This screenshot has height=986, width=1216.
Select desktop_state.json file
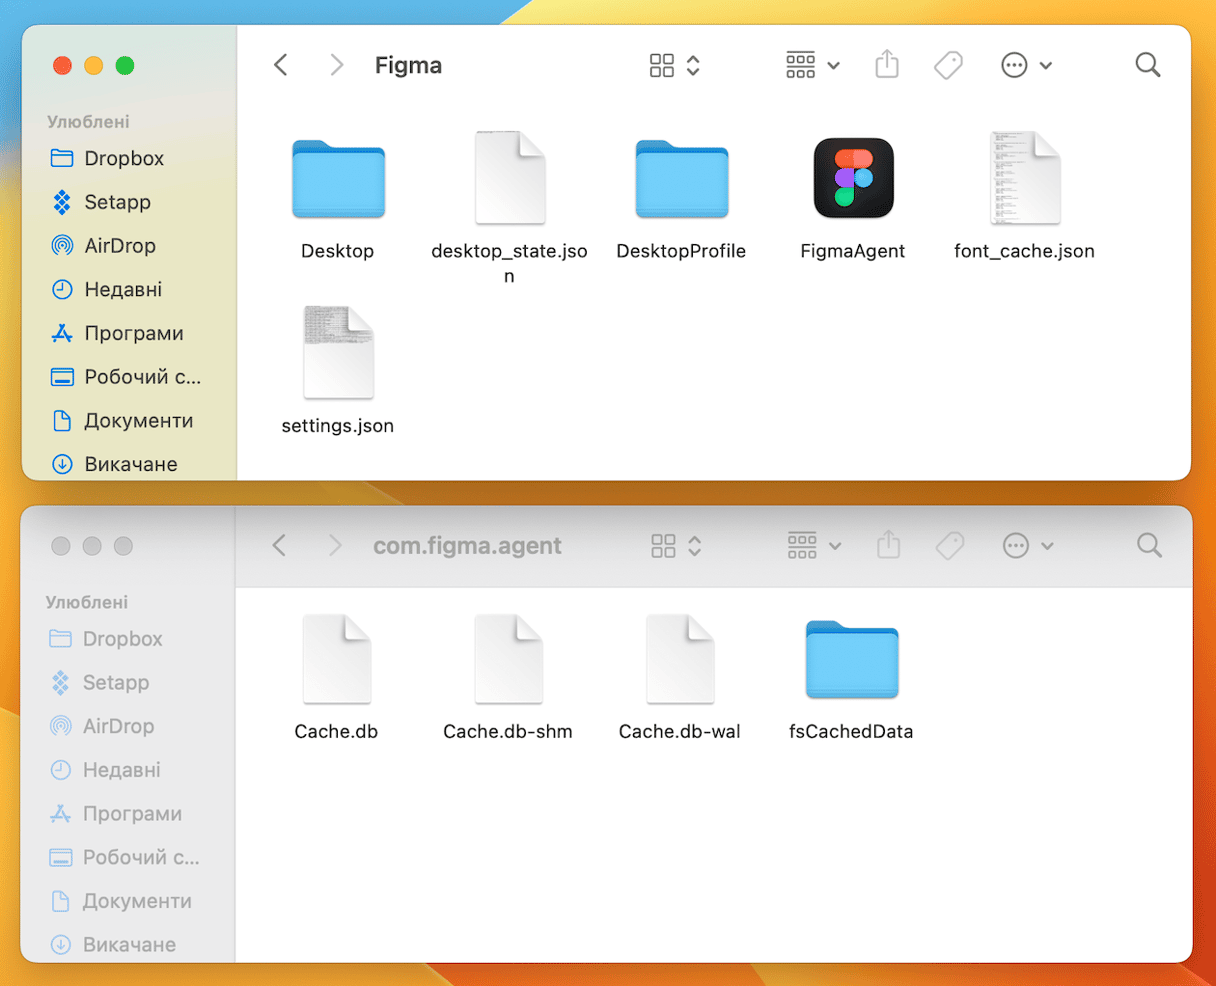[509, 178]
